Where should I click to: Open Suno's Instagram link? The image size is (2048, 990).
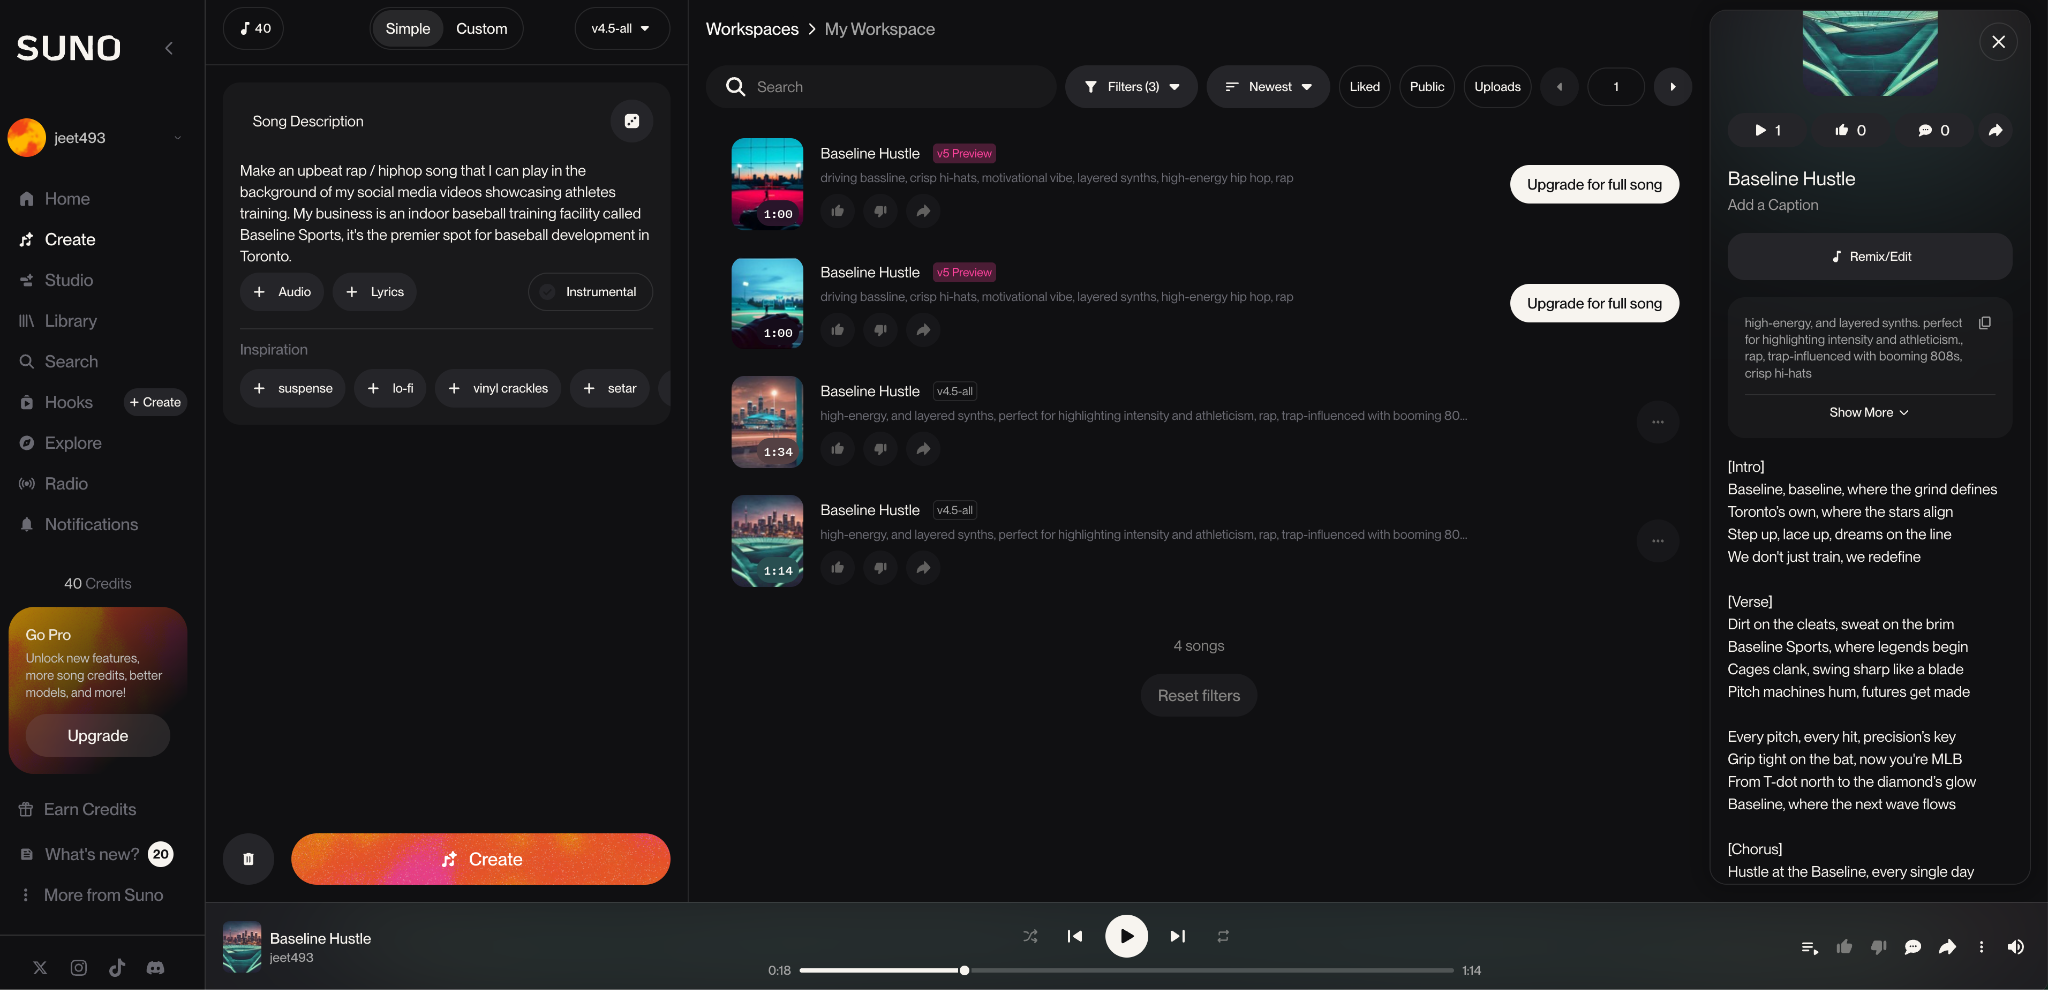[x=79, y=968]
